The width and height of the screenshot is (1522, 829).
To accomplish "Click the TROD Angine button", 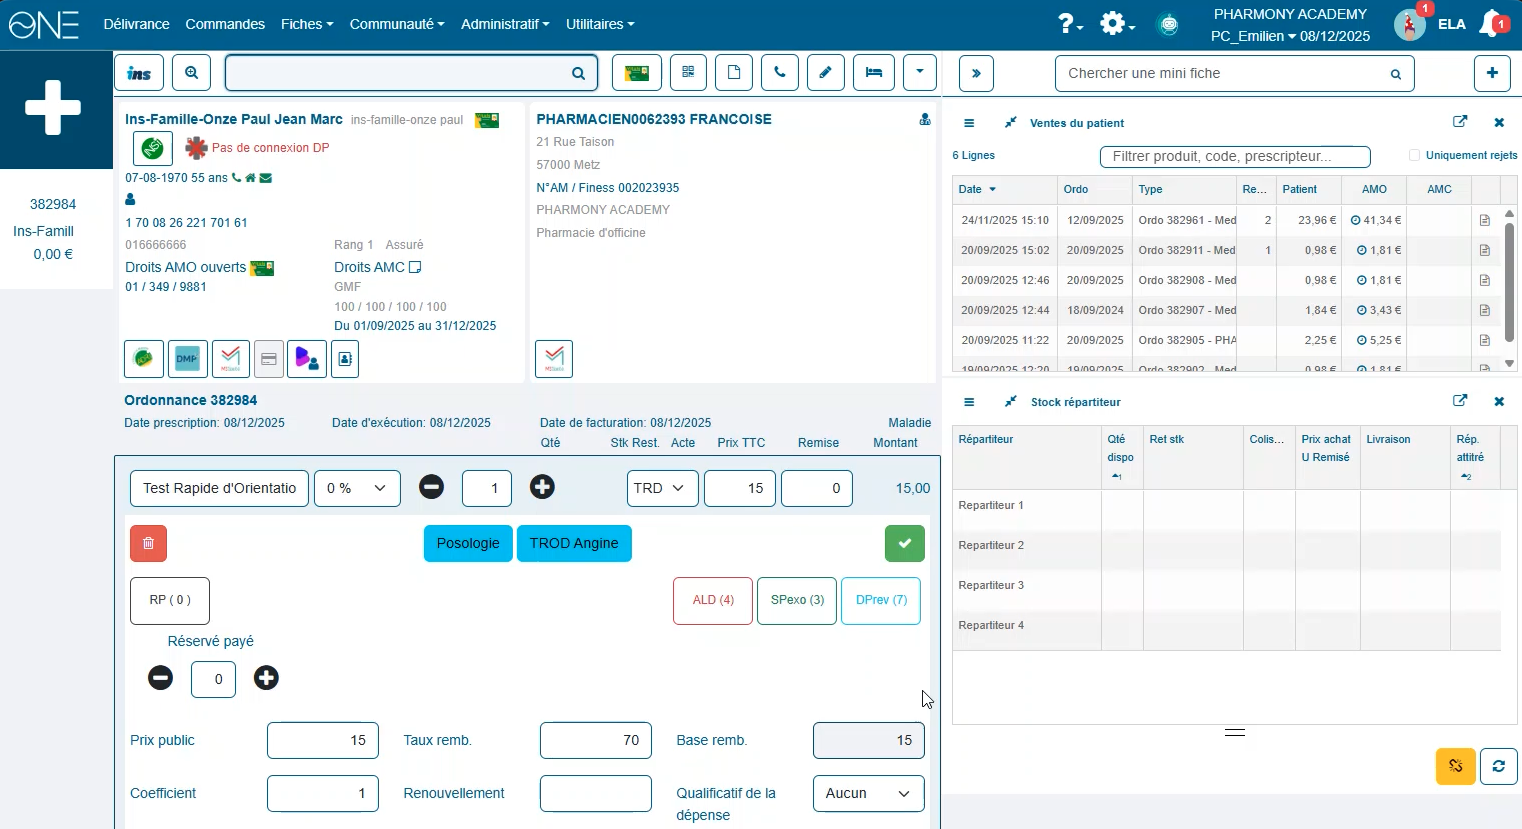I will point(574,543).
